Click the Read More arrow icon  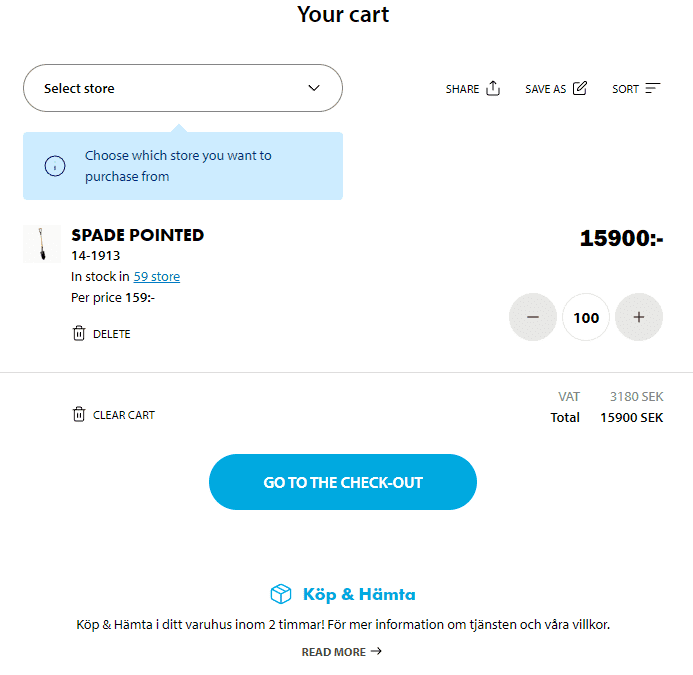tap(376, 651)
